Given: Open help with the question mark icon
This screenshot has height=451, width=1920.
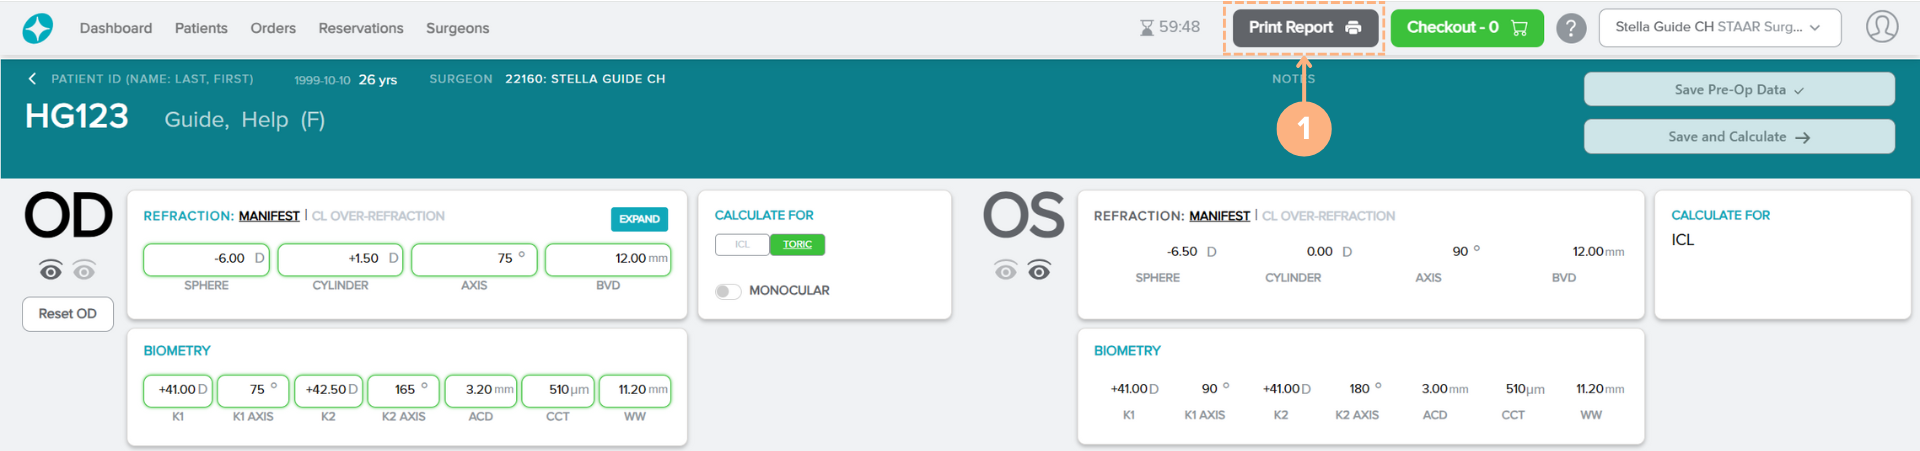Looking at the screenshot, I should pos(1571,28).
